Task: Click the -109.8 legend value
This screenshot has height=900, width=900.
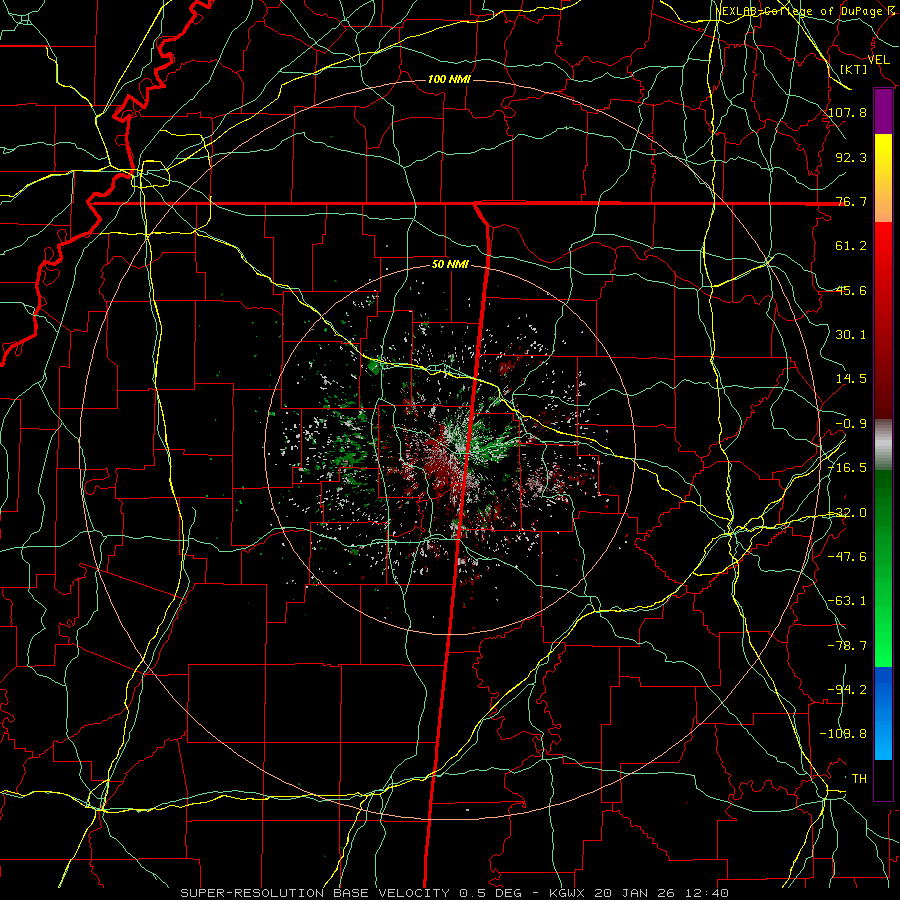Action: [844, 734]
